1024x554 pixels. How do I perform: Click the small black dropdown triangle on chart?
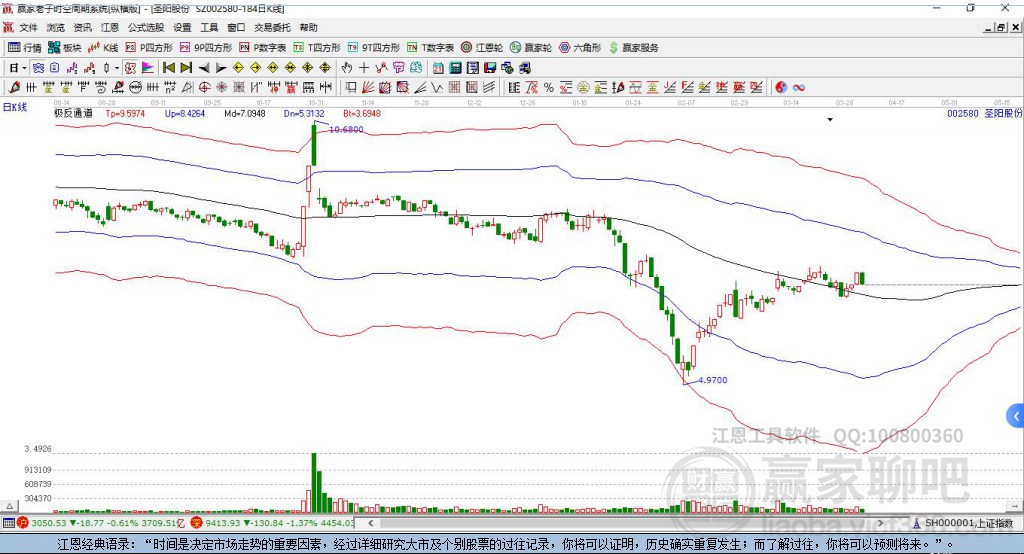pyautogui.click(x=830, y=120)
